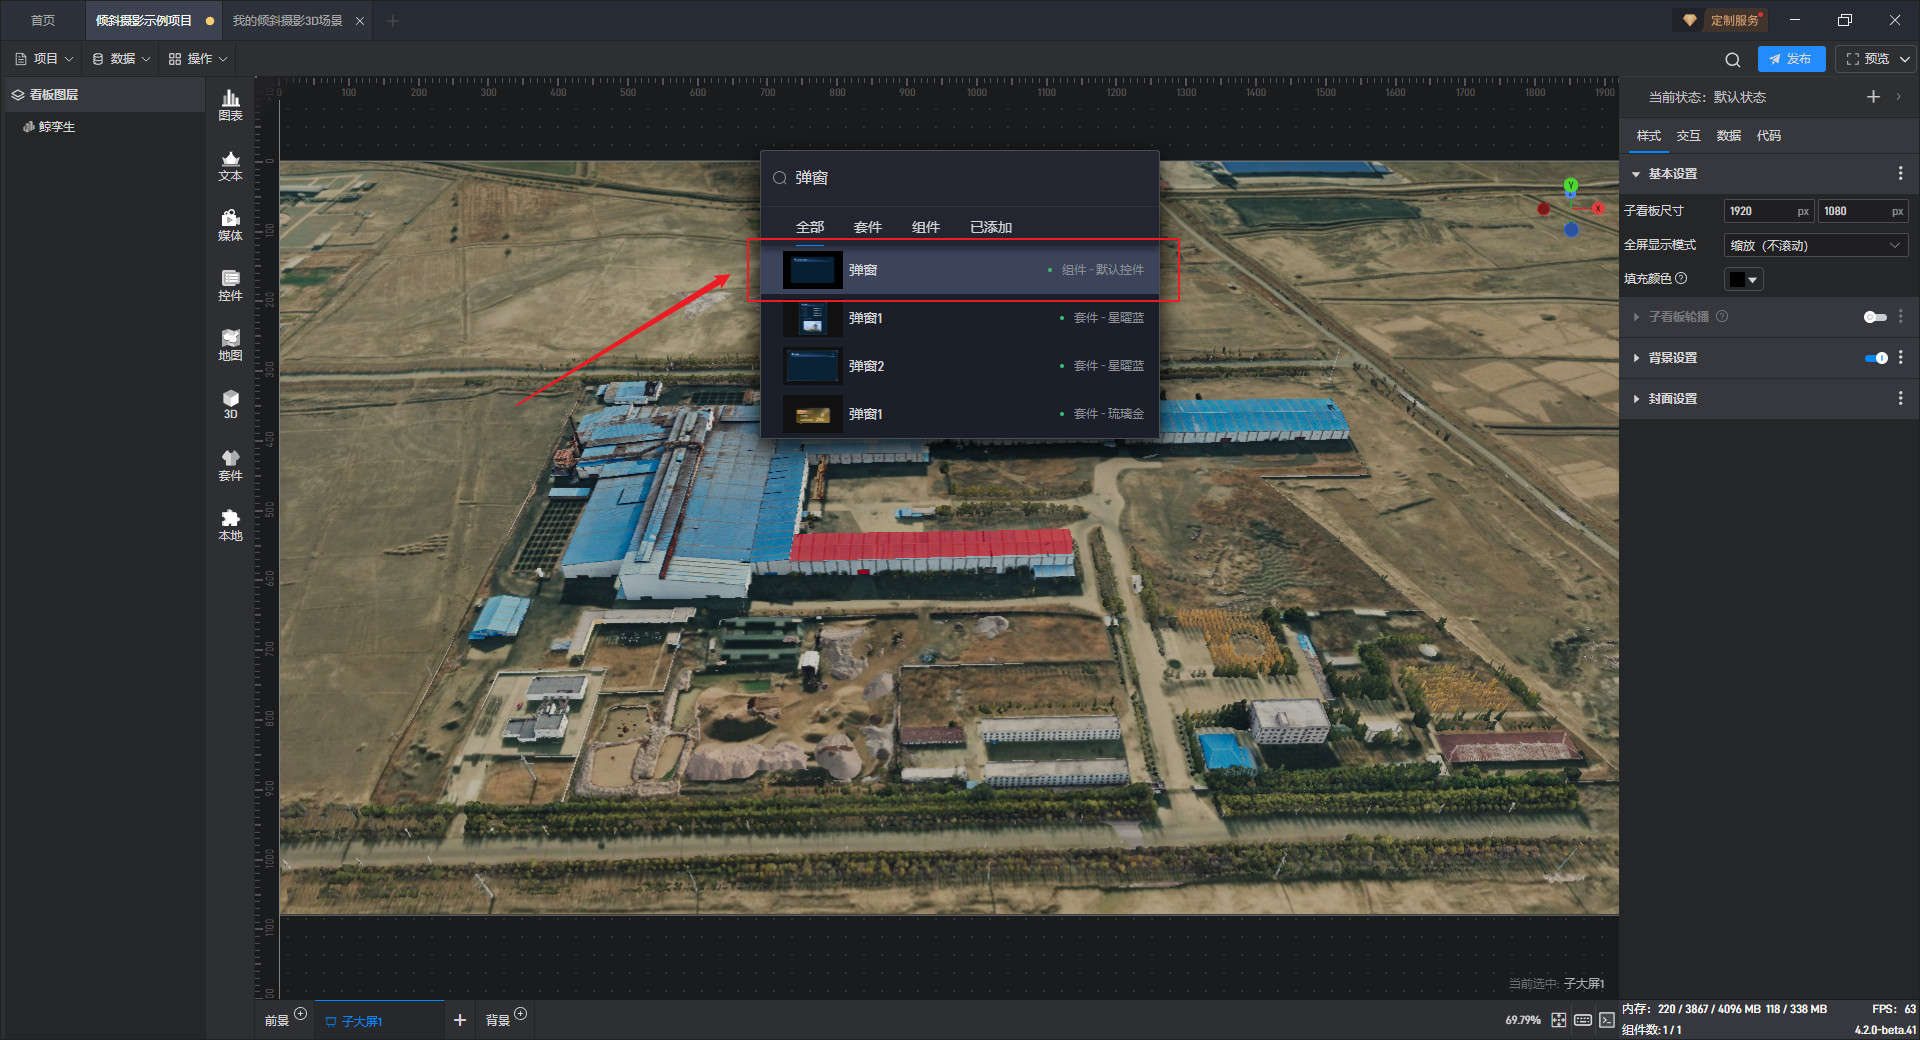Expand the 封面设置 cover settings section
This screenshot has height=1040, width=1920.
click(x=1672, y=399)
